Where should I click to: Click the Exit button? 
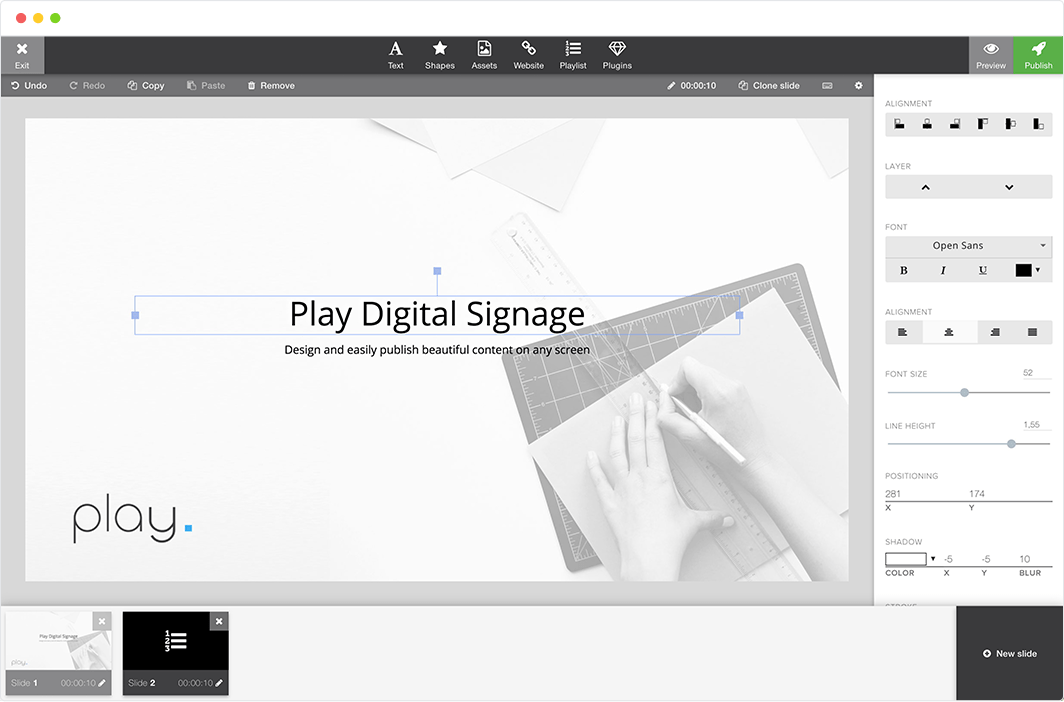pyautogui.click(x=22, y=55)
